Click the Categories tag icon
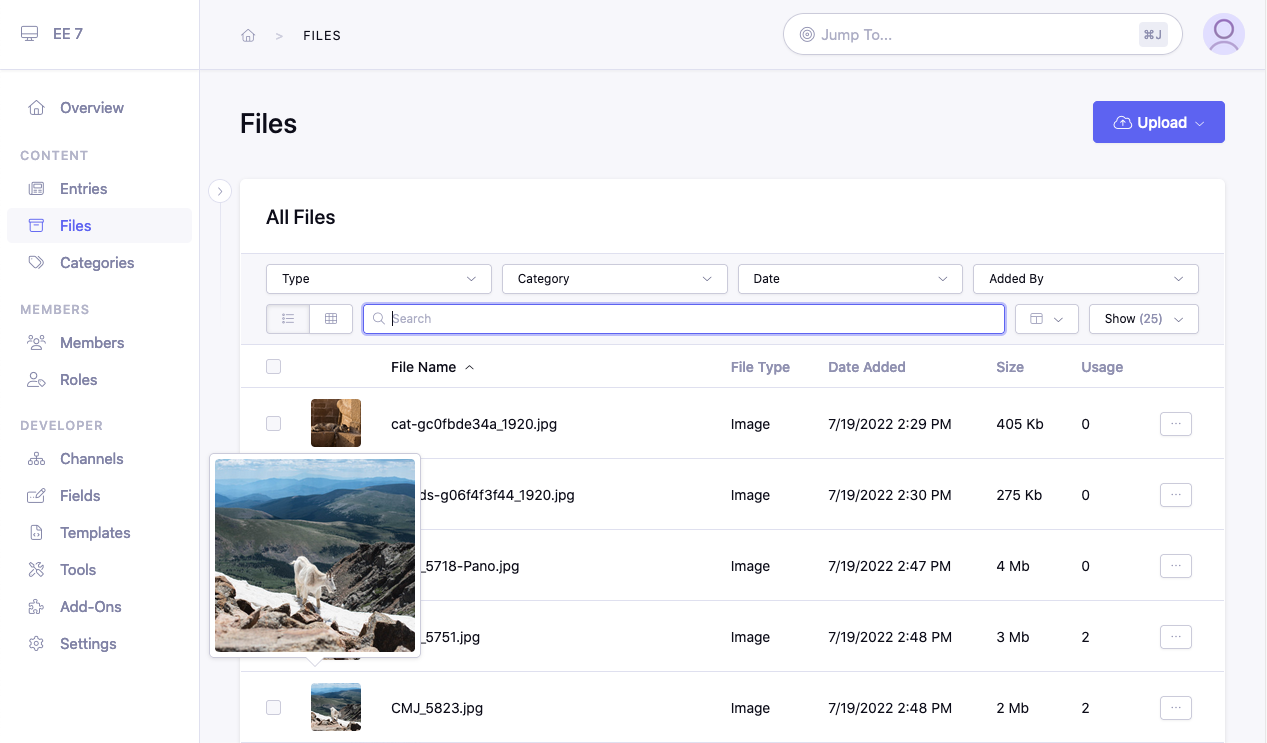This screenshot has width=1267, height=743. click(x=36, y=263)
